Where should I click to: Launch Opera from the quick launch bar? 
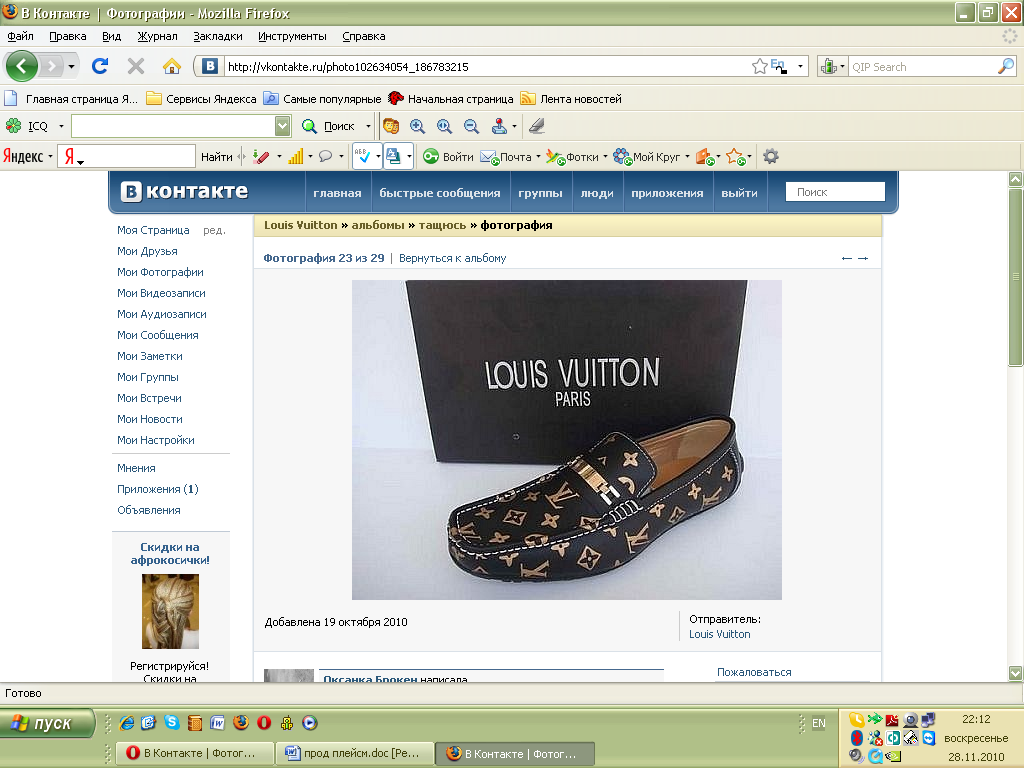(264, 722)
